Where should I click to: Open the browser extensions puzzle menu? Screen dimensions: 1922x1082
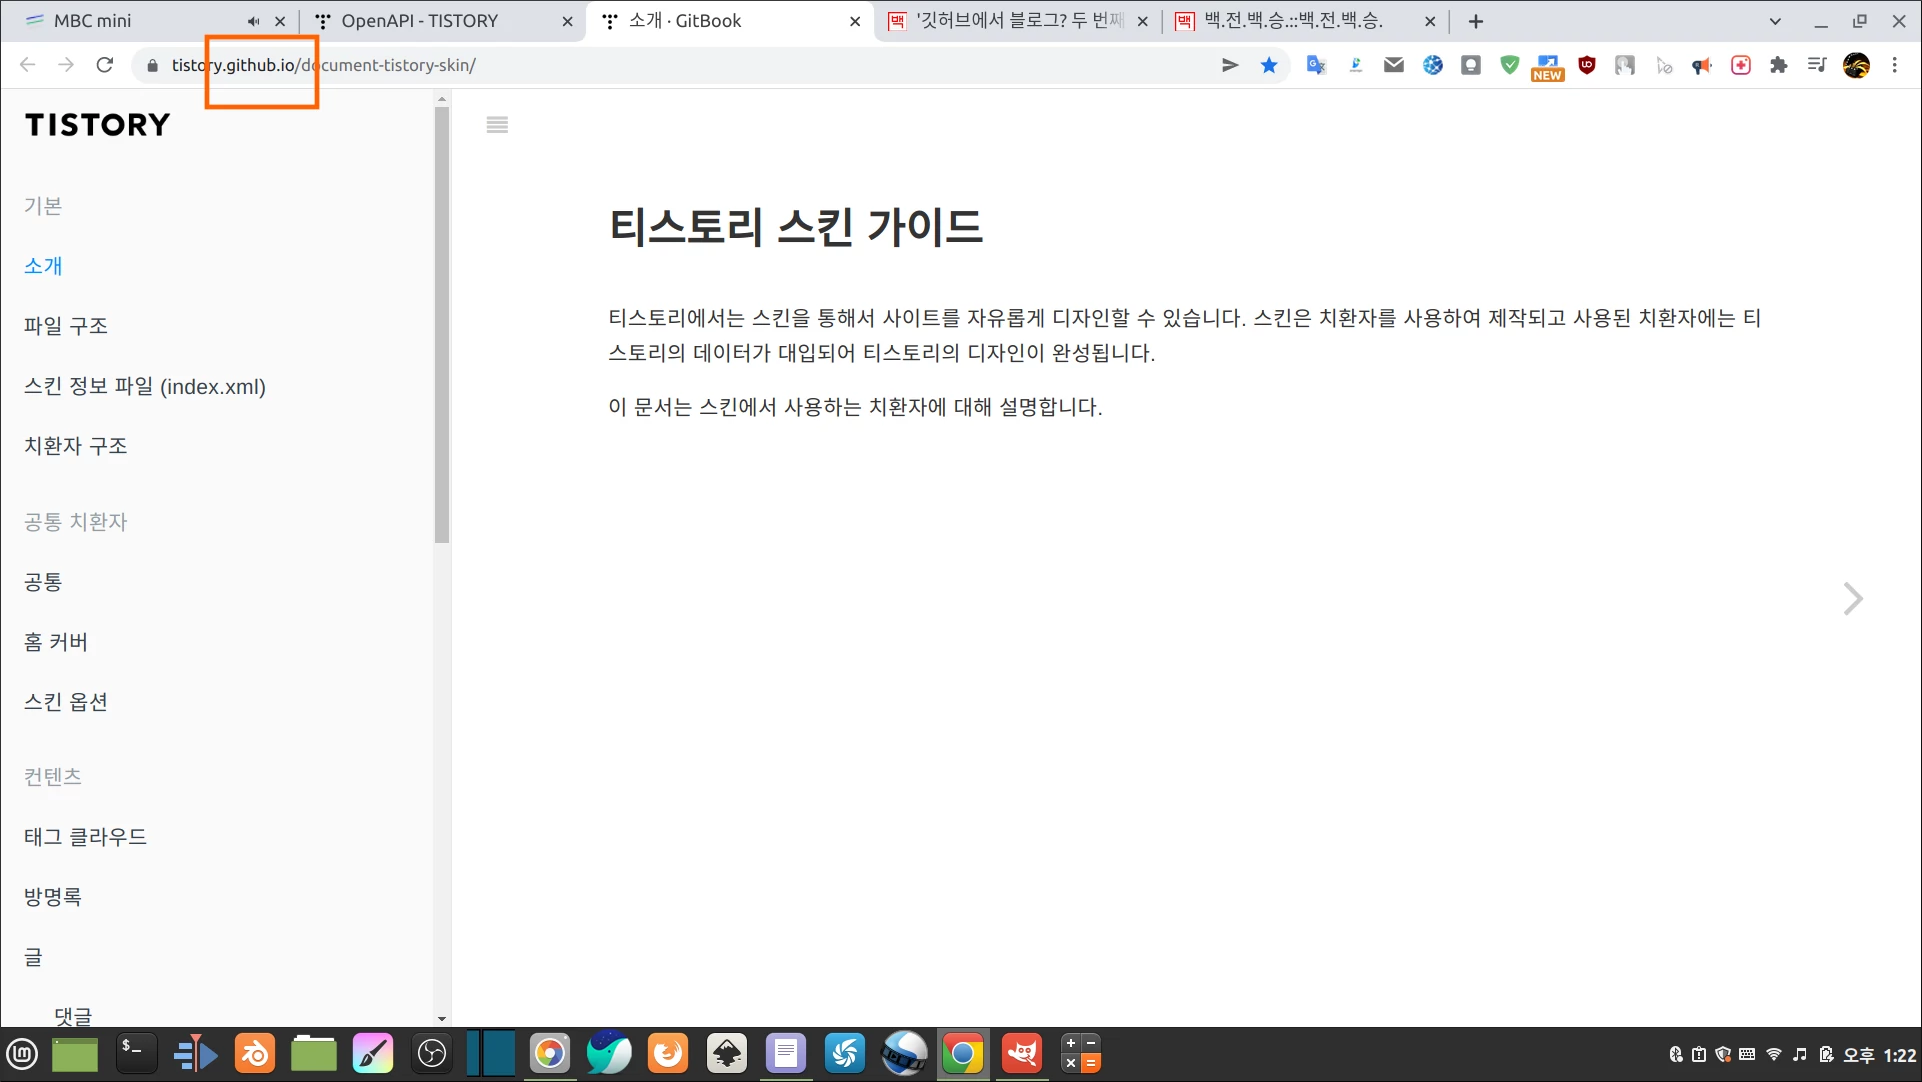[x=1779, y=65]
